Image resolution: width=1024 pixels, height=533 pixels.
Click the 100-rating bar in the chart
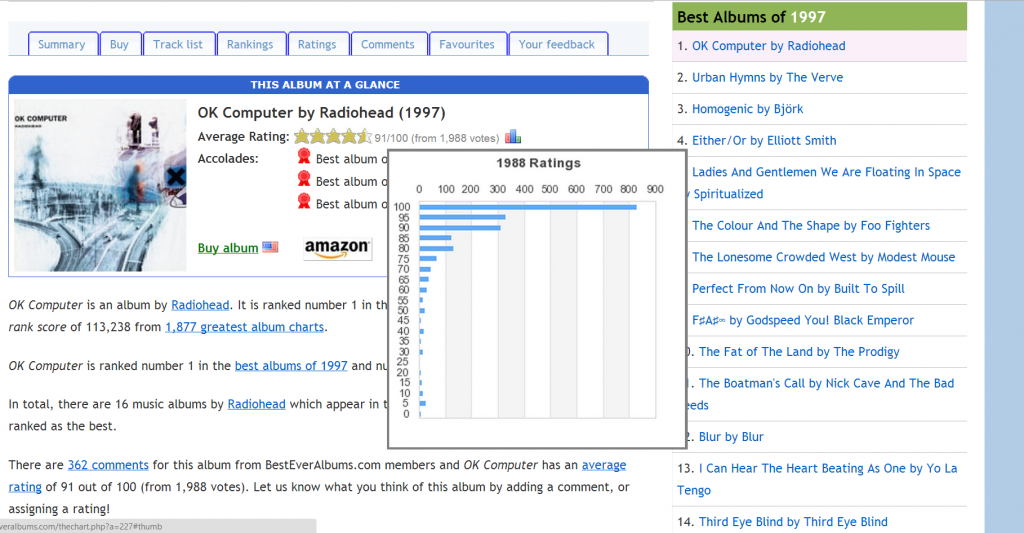coord(527,207)
